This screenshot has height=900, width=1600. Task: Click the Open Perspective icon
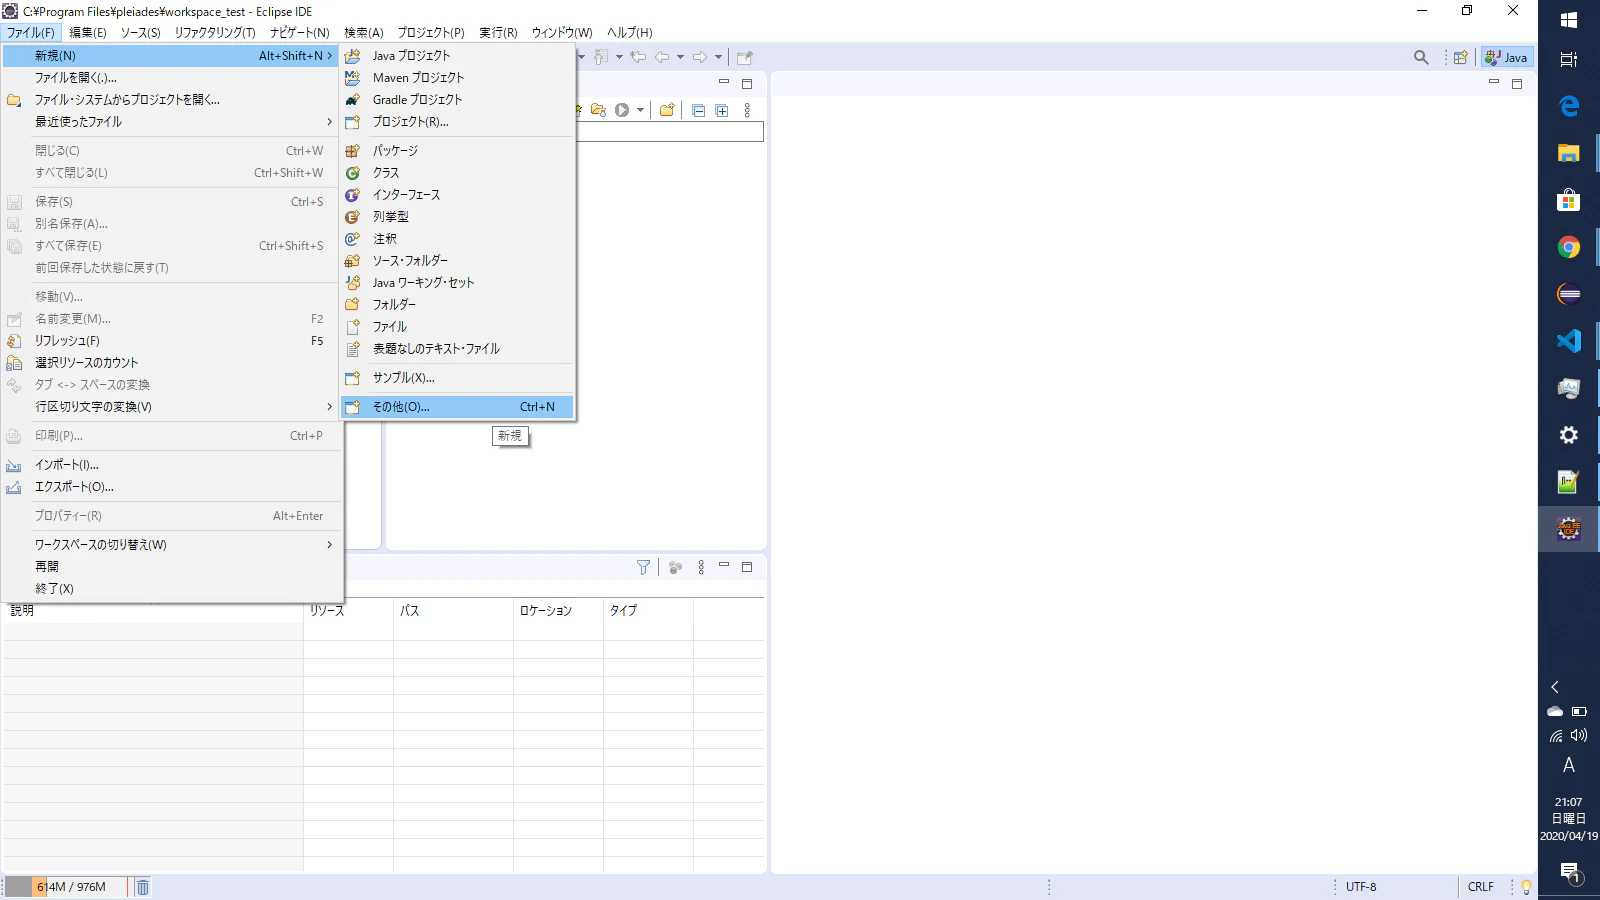tap(1461, 58)
